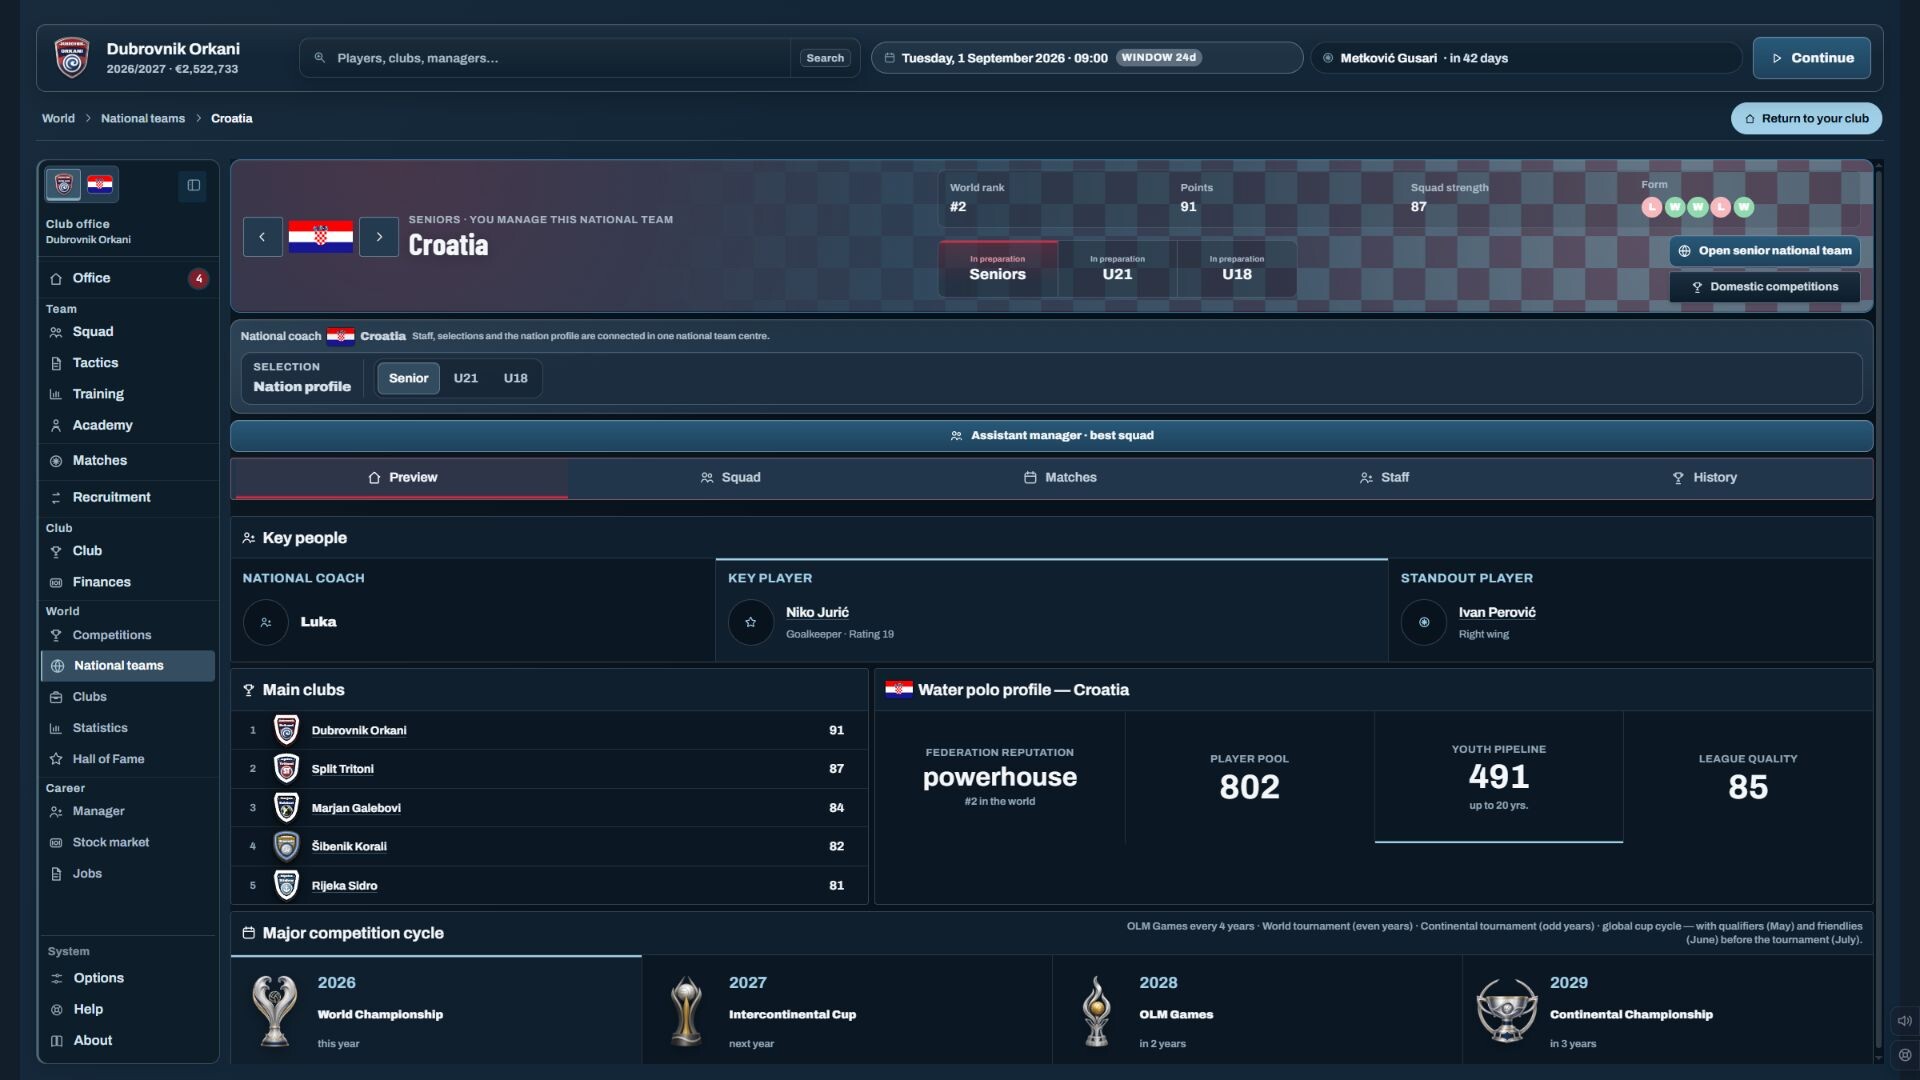The height and width of the screenshot is (1080, 1920).
Task: Click the avatar icon beside coach Luka
Action: [266, 622]
